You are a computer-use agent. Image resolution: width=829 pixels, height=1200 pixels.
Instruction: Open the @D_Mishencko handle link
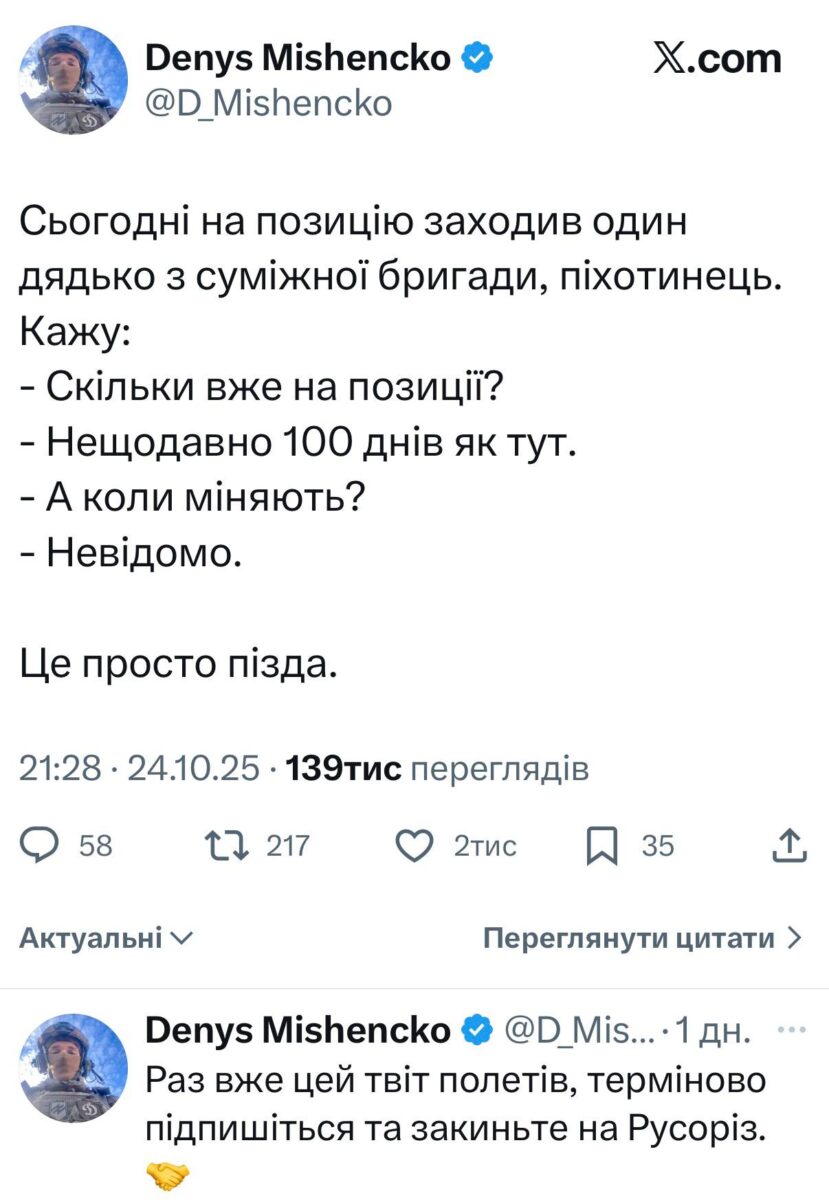click(x=269, y=102)
